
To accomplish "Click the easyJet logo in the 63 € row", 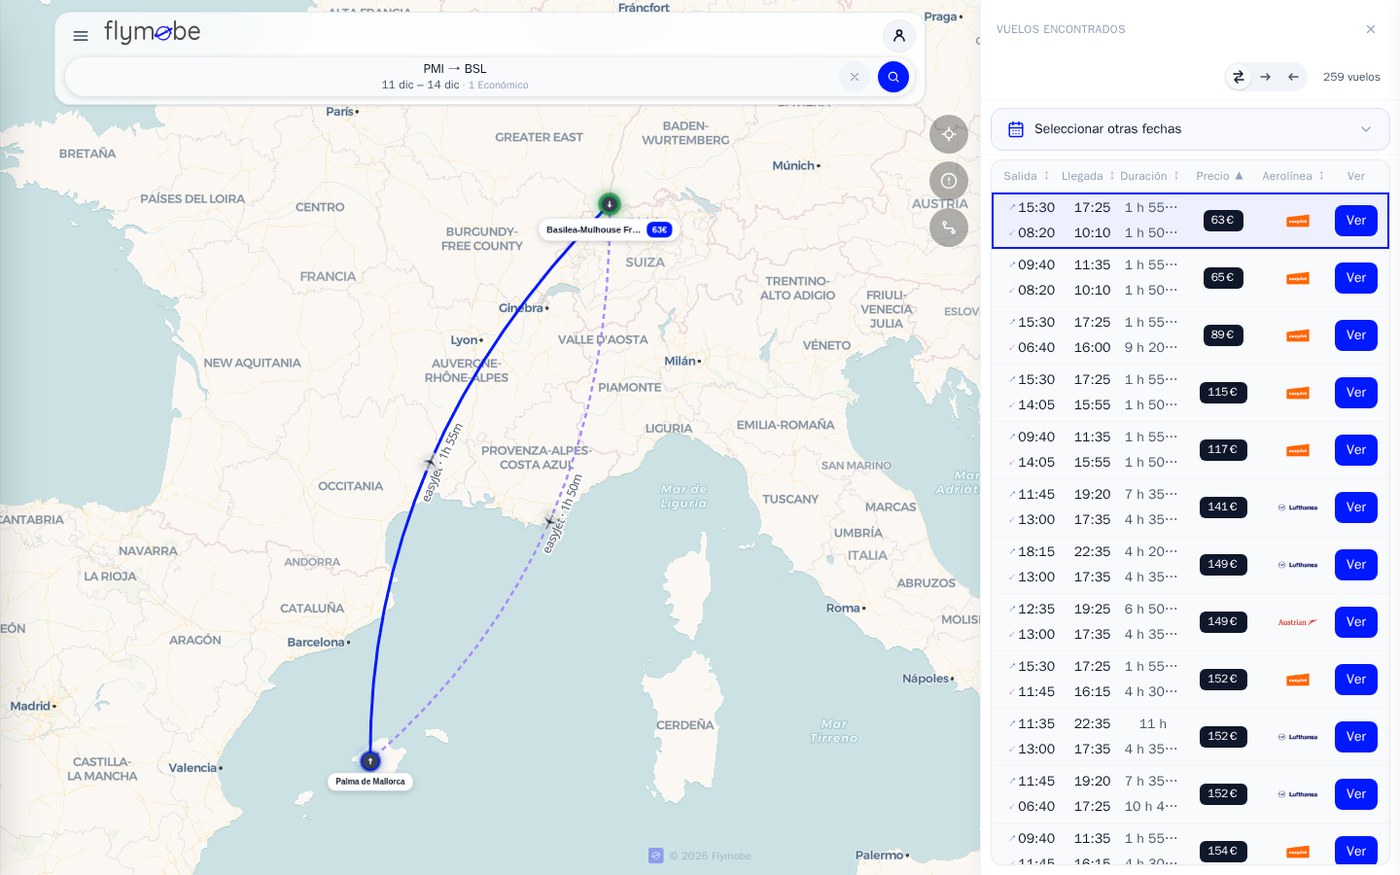I will point(1298,221).
